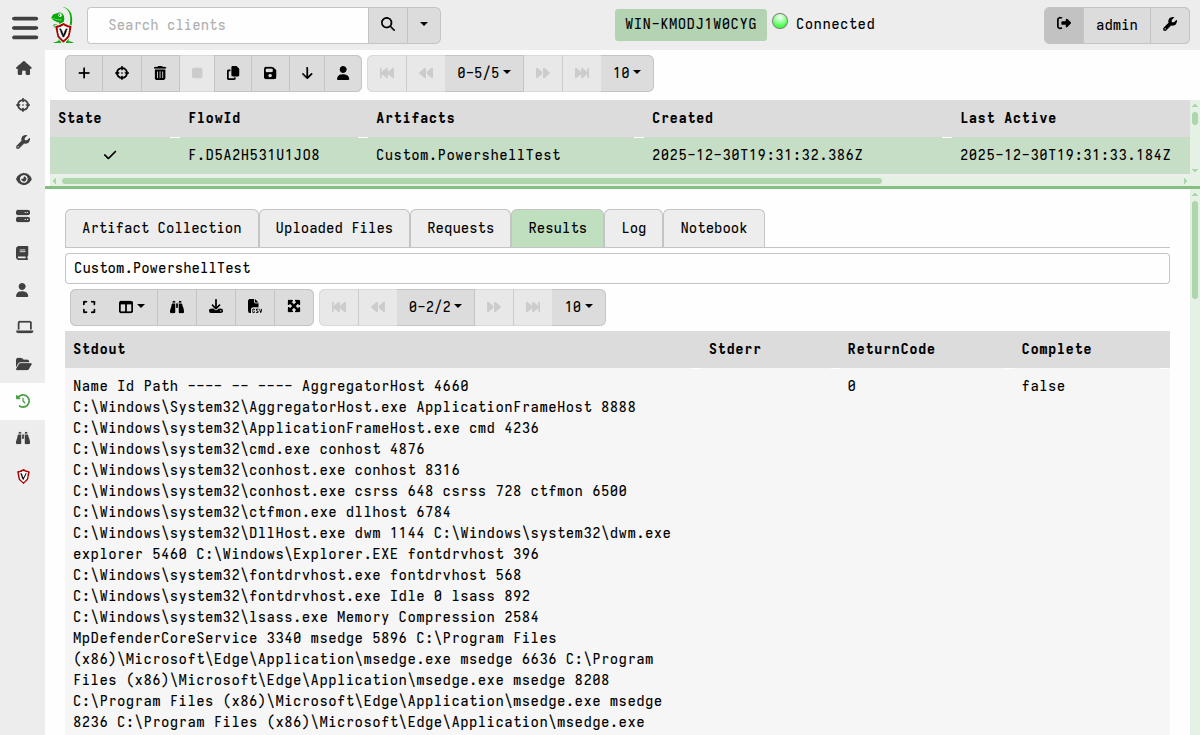Delete the selected flow using the trashcan icon
This screenshot has width=1200, height=735.
pyautogui.click(x=160, y=73)
